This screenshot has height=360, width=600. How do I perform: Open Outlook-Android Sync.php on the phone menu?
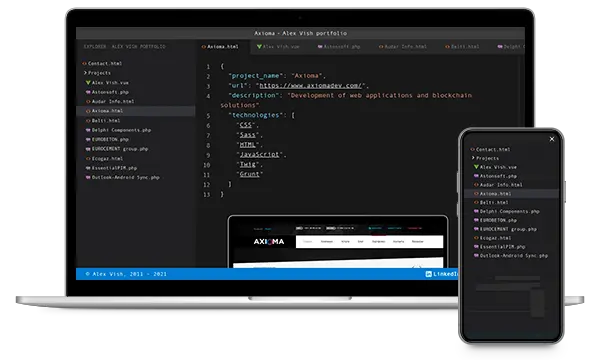click(511, 256)
